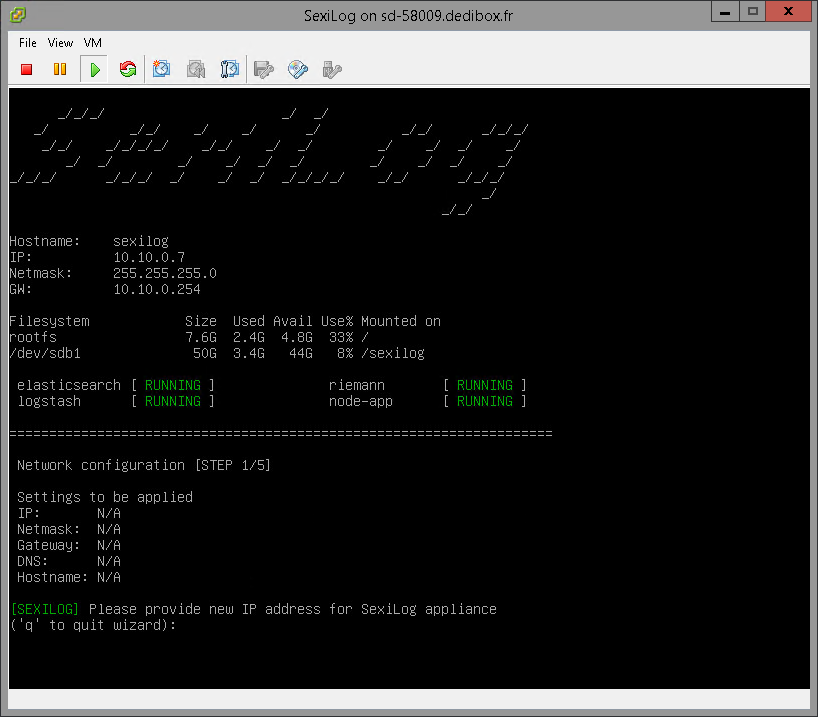Click the RUNNING status next to riemann
The image size is (818, 717).
[x=485, y=386]
